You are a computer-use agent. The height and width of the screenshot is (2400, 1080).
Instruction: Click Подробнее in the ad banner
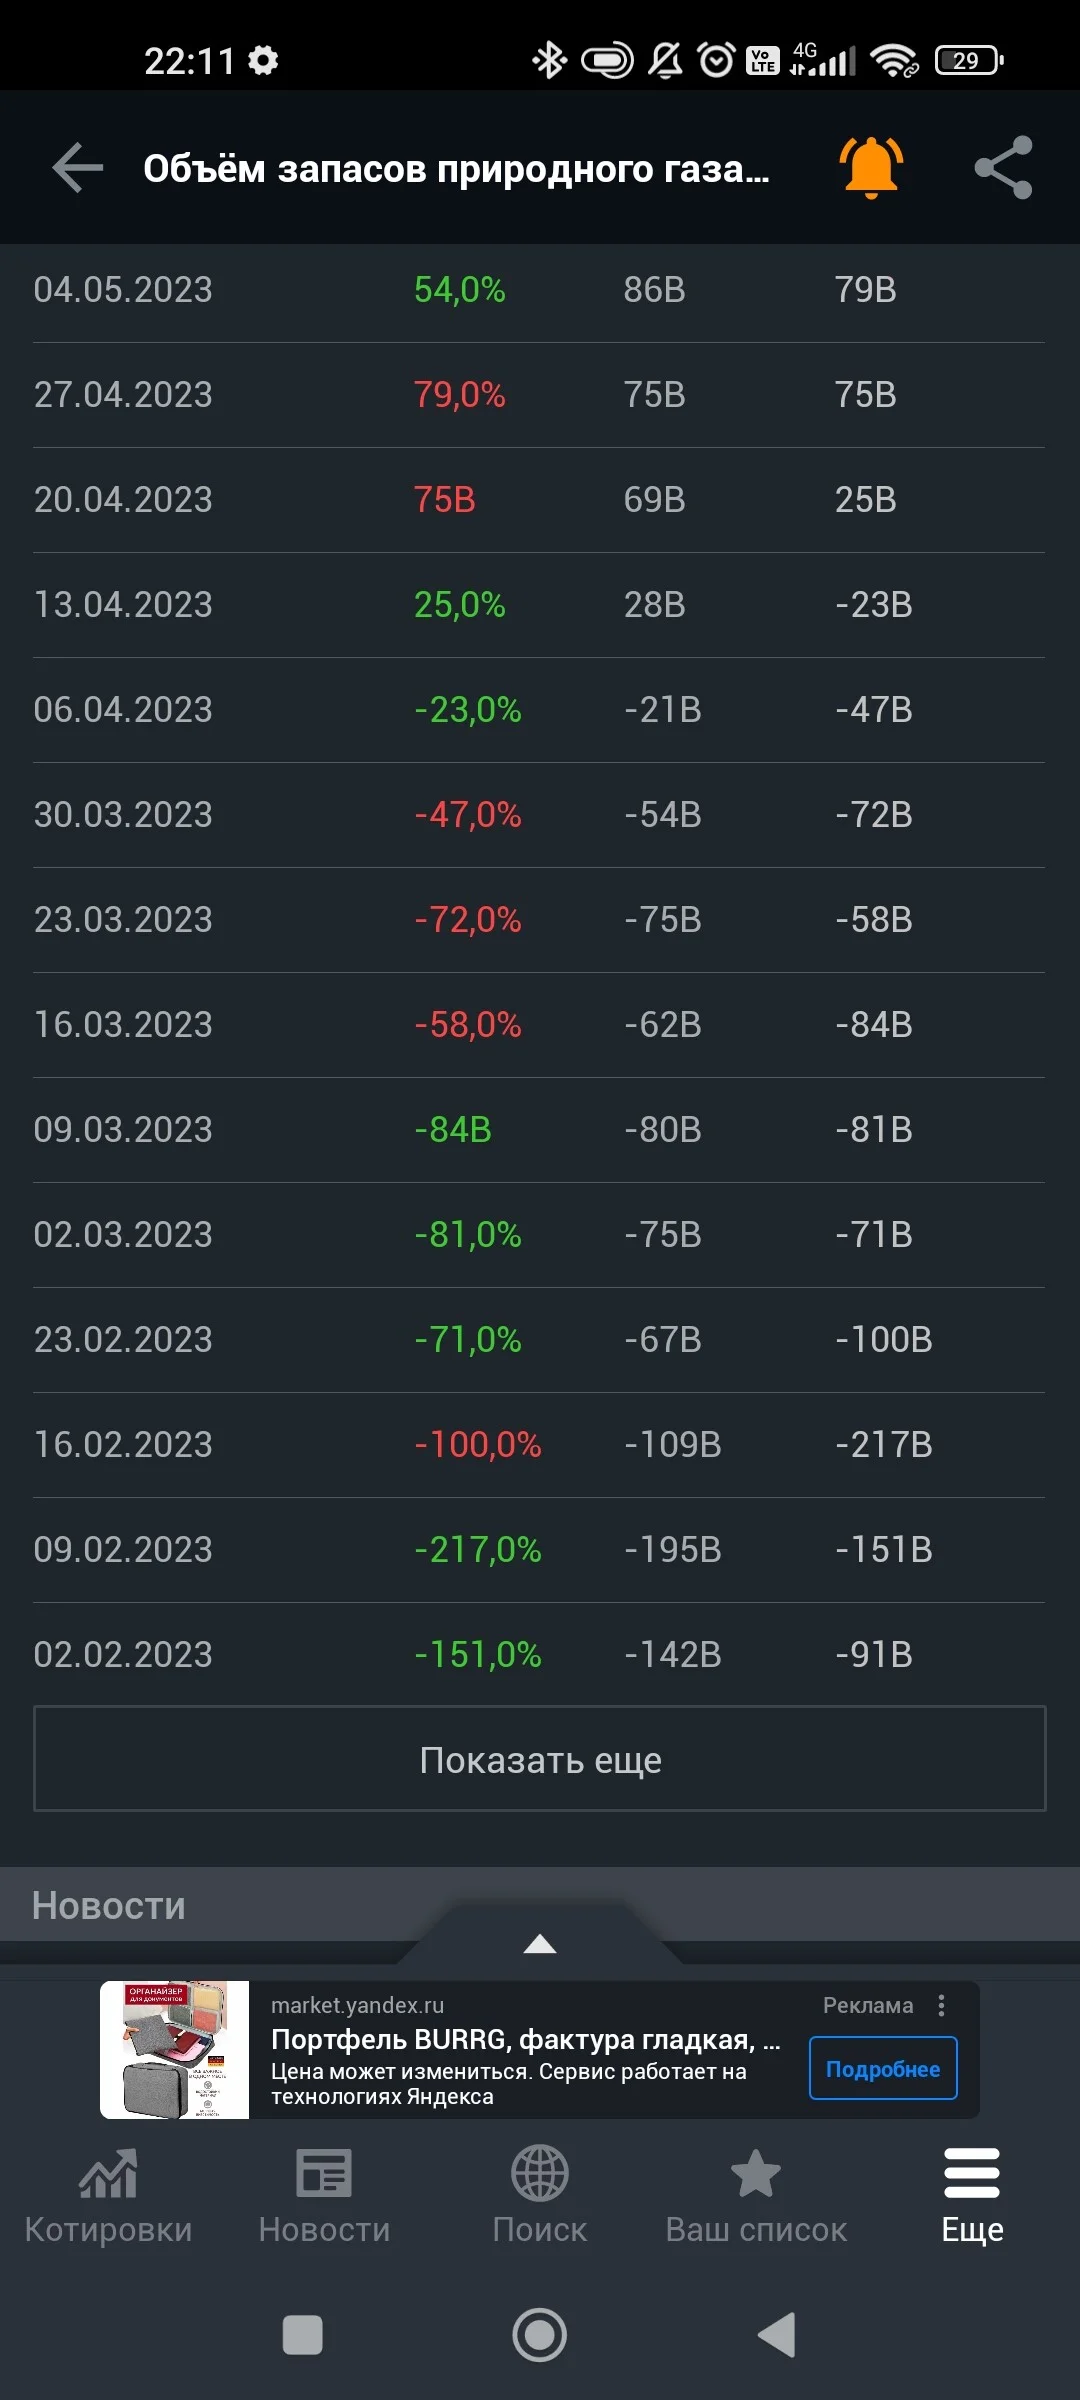[x=883, y=2068]
